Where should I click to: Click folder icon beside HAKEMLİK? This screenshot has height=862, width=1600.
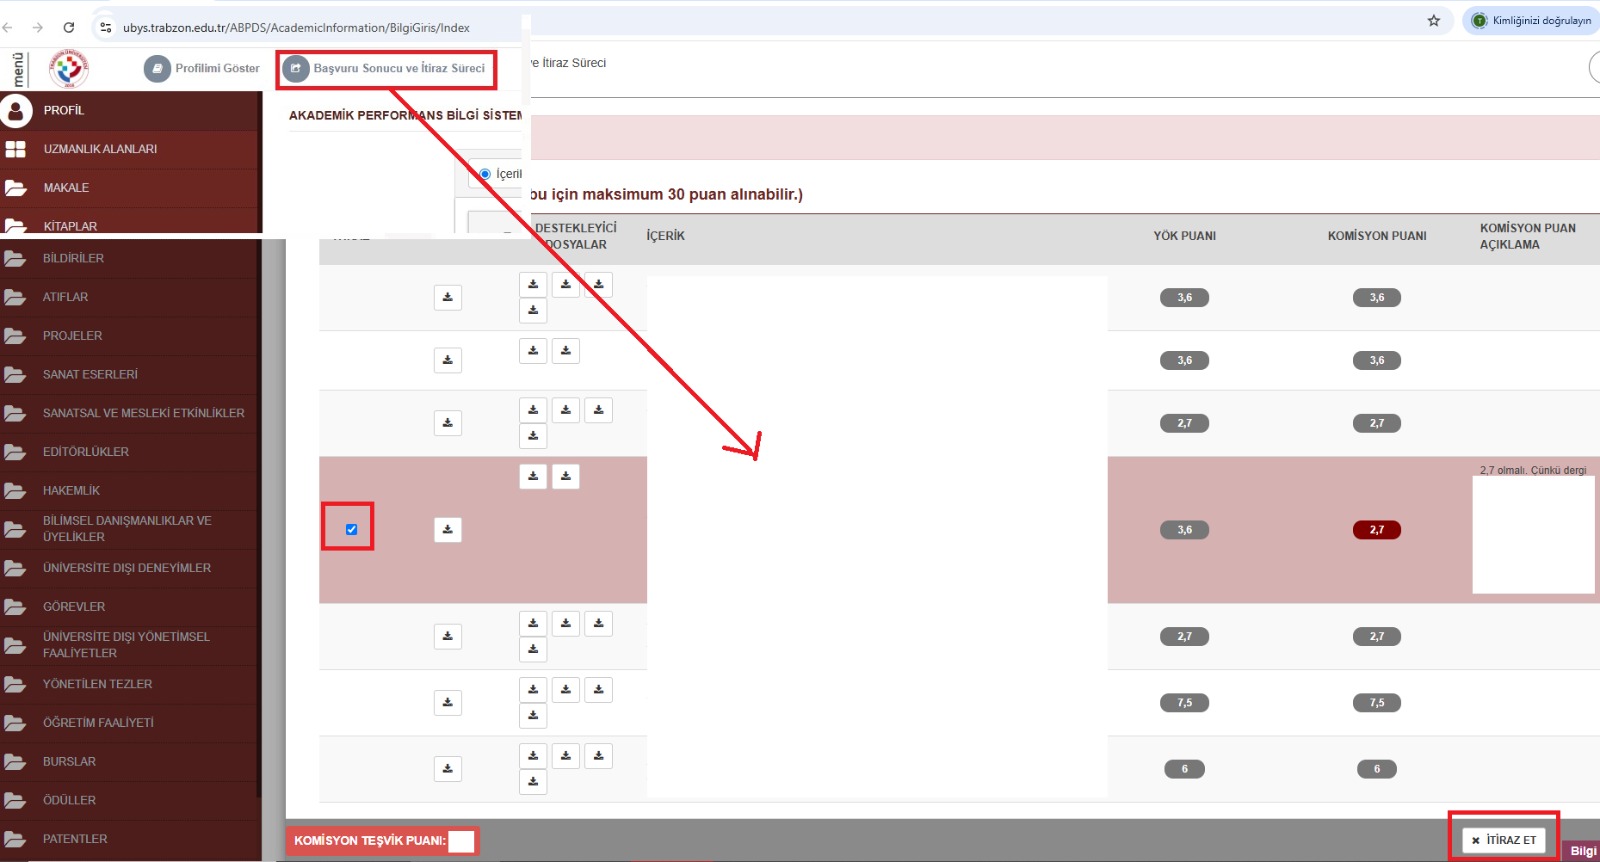click(x=15, y=491)
